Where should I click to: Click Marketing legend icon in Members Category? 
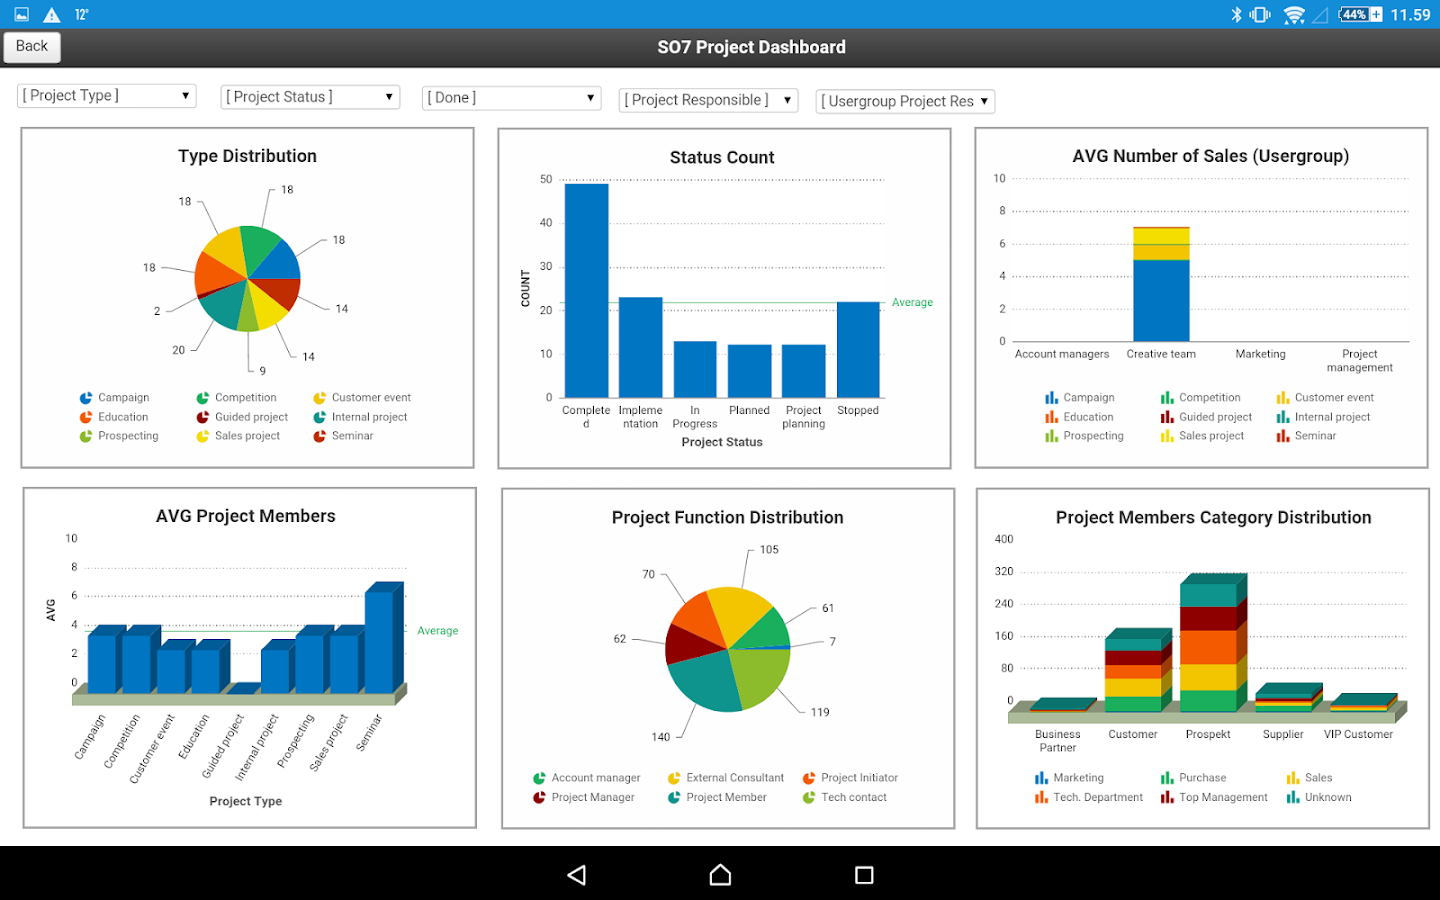click(x=1041, y=778)
